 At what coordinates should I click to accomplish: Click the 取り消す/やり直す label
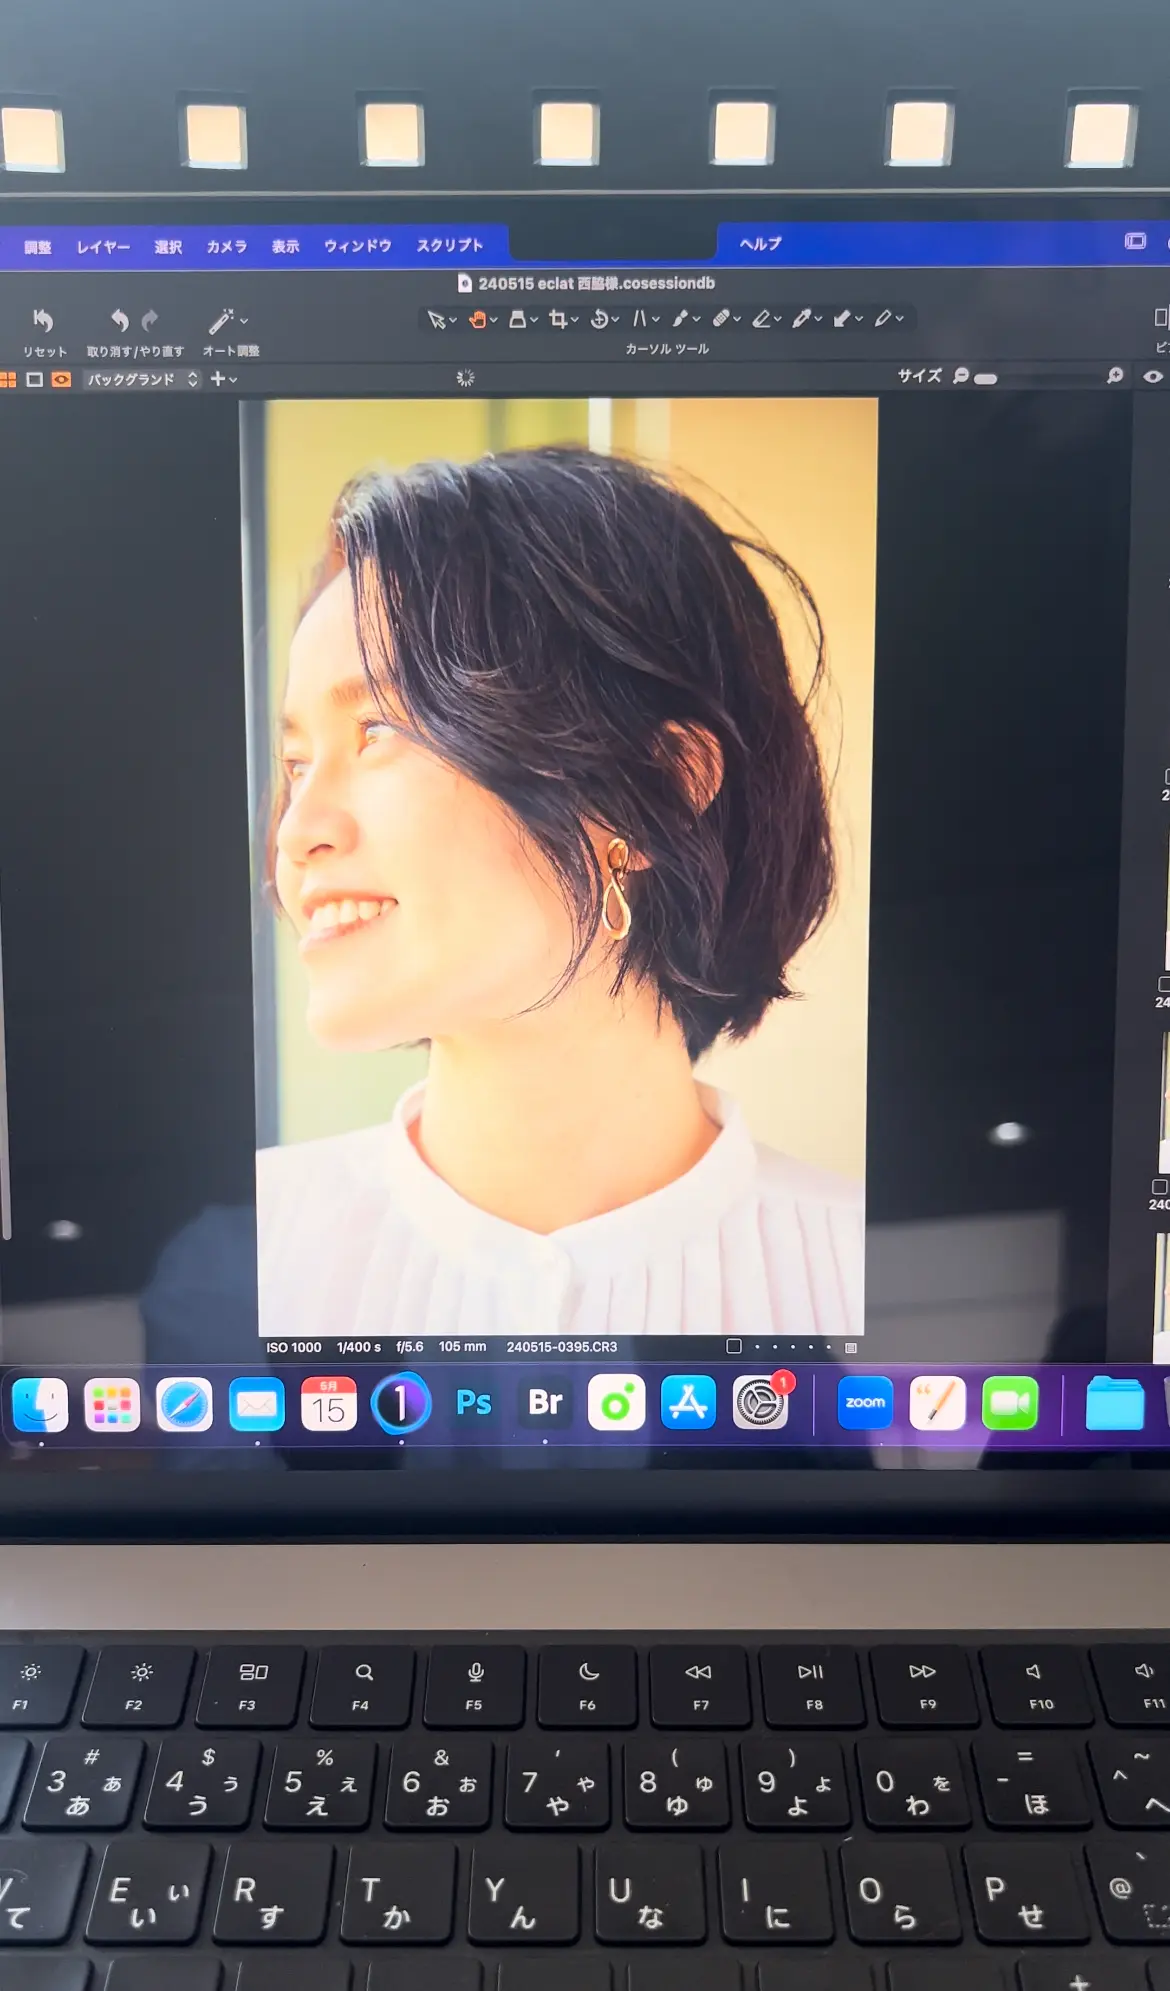pyautogui.click(x=135, y=351)
